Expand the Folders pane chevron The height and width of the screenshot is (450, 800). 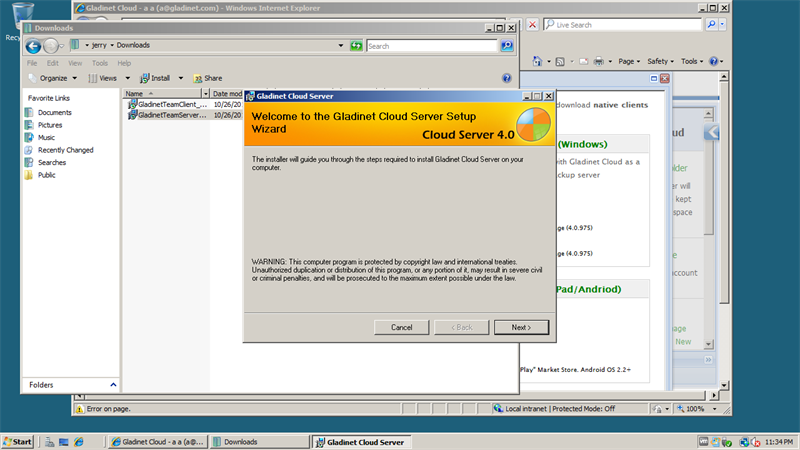[113, 385]
